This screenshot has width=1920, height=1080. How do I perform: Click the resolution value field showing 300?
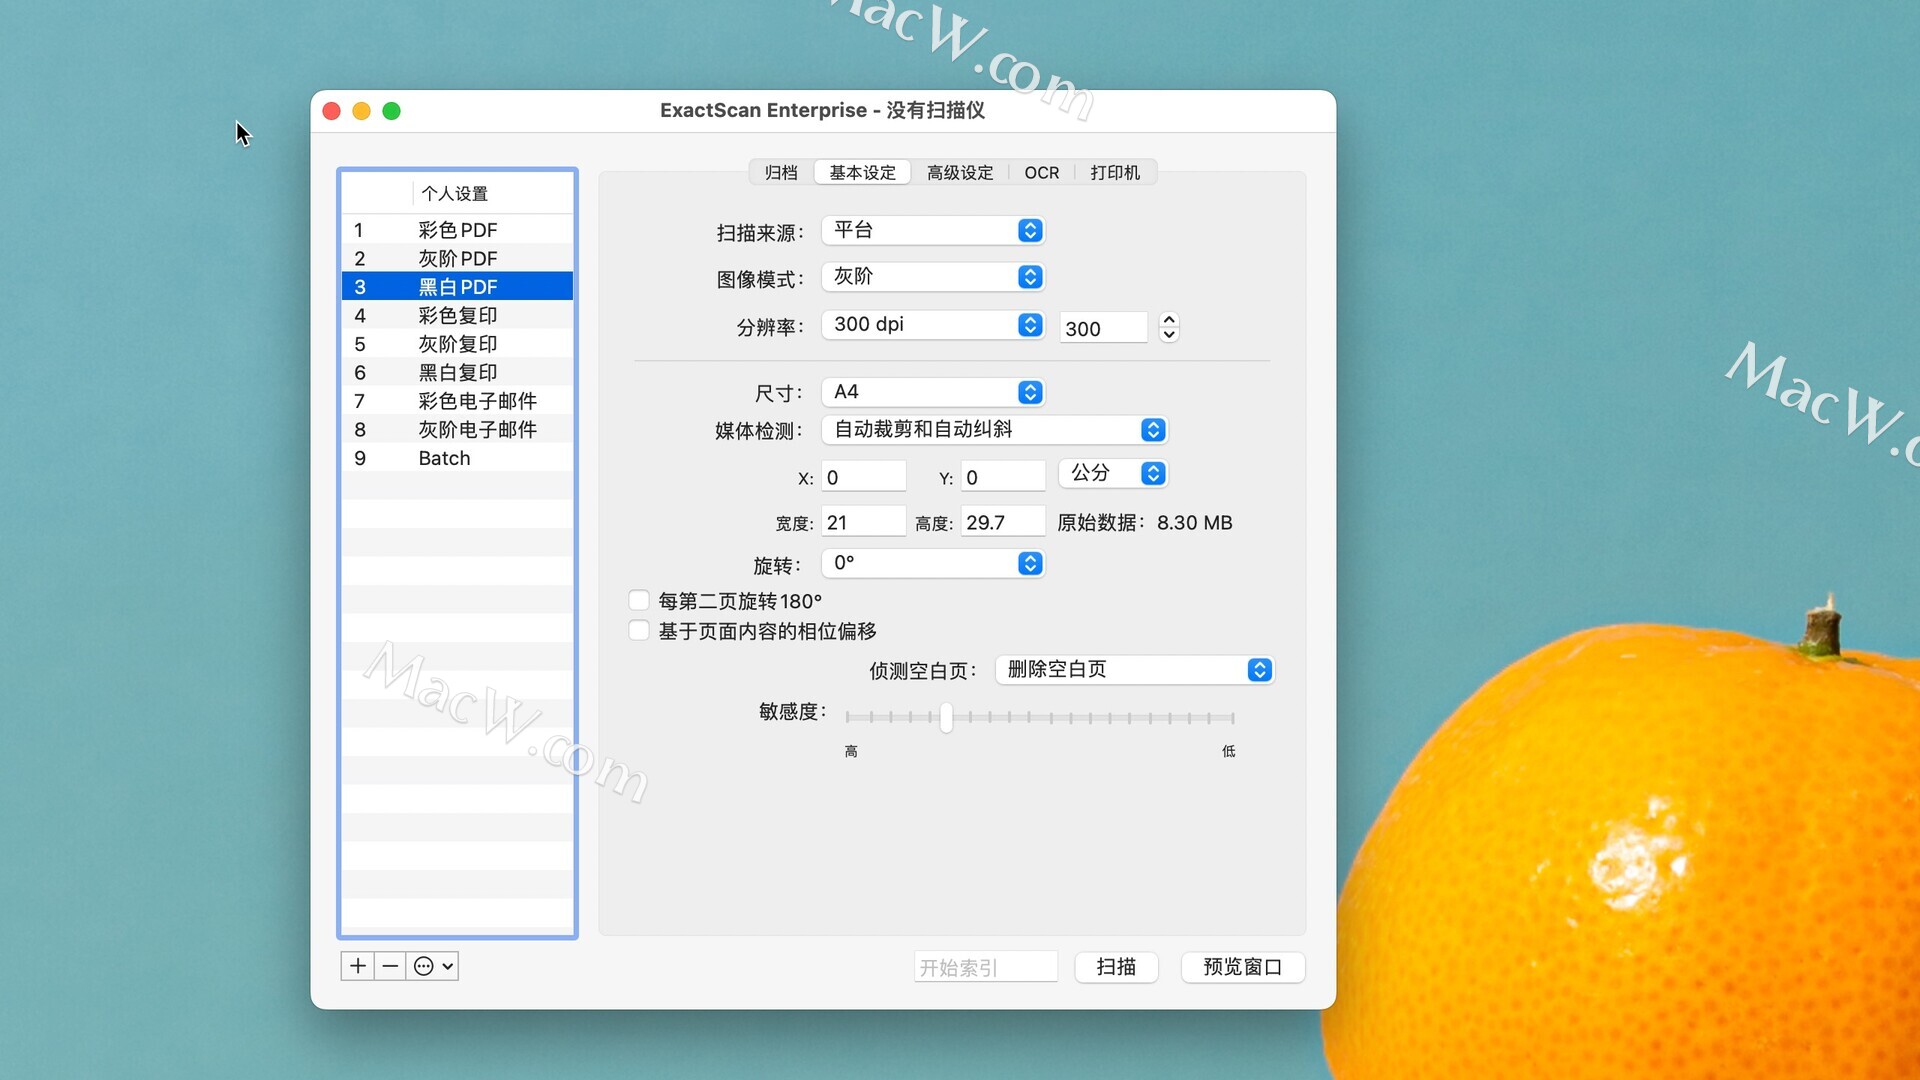click(1103, 328)
